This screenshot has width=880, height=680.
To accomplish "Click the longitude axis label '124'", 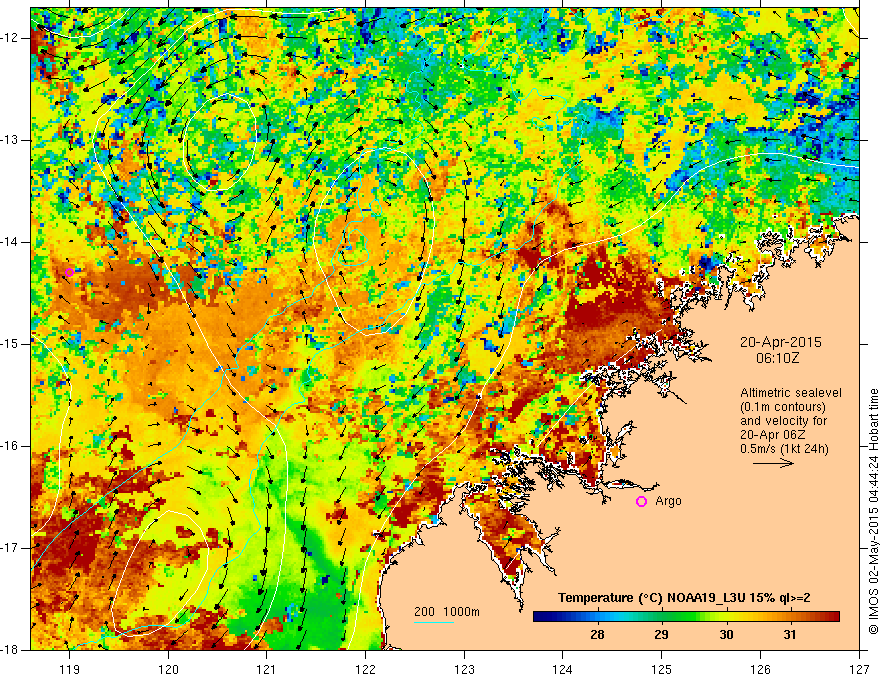I will click(563, 669).
